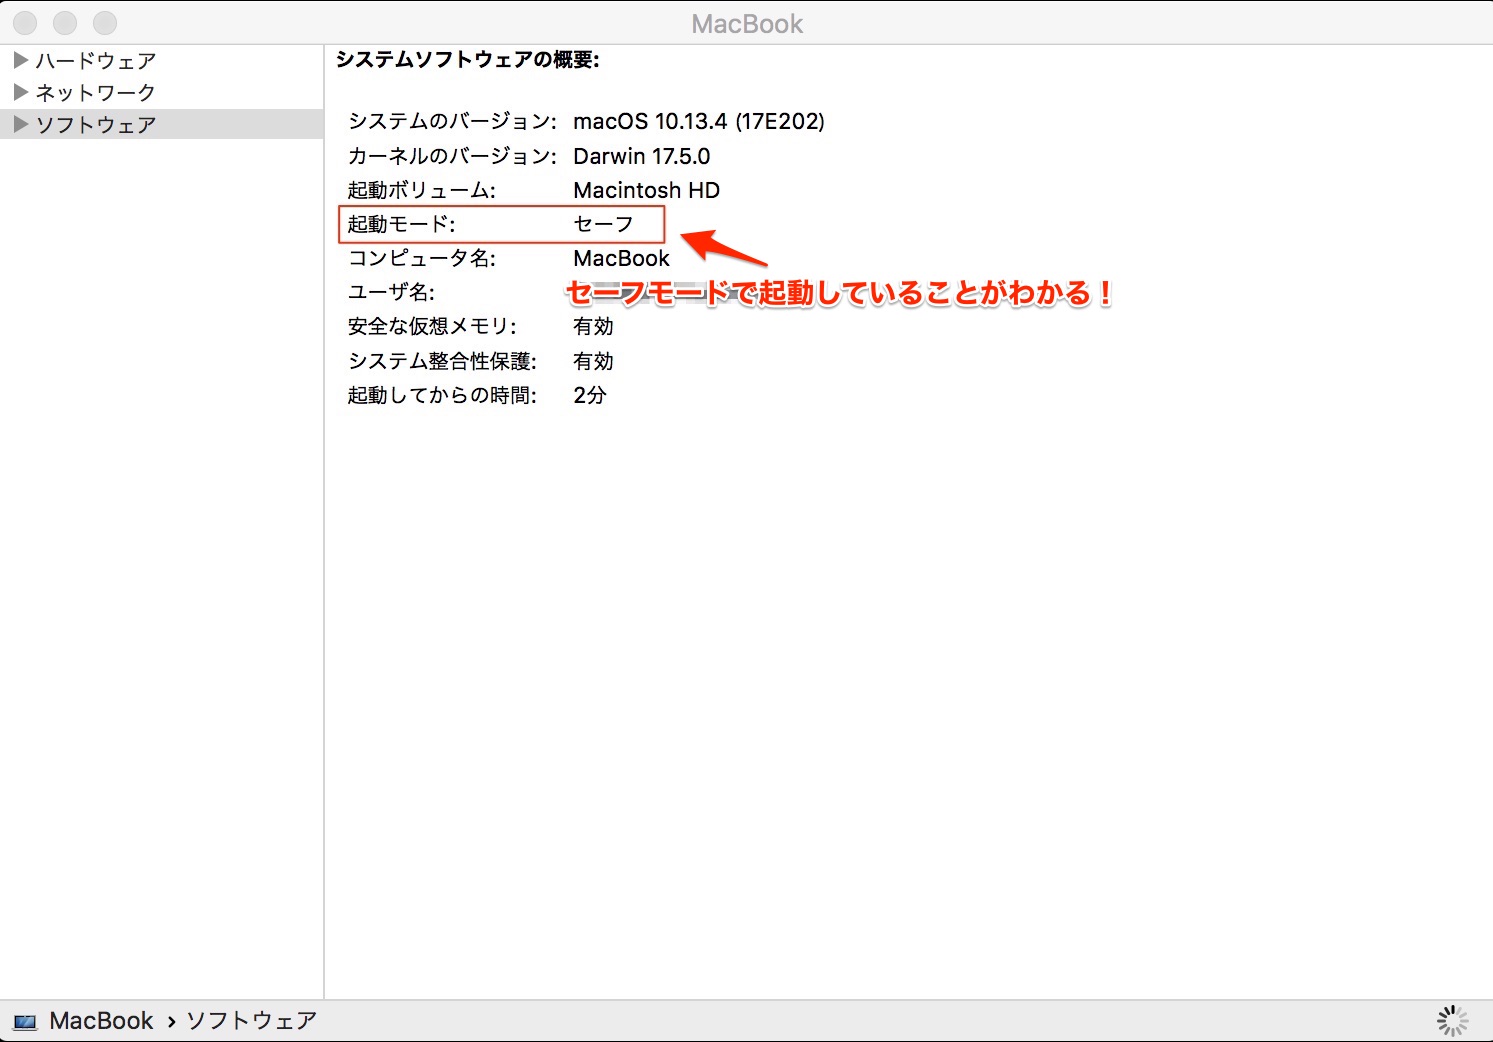Click the コンピュータ名 label
1493x1042 pixels.
421,258
